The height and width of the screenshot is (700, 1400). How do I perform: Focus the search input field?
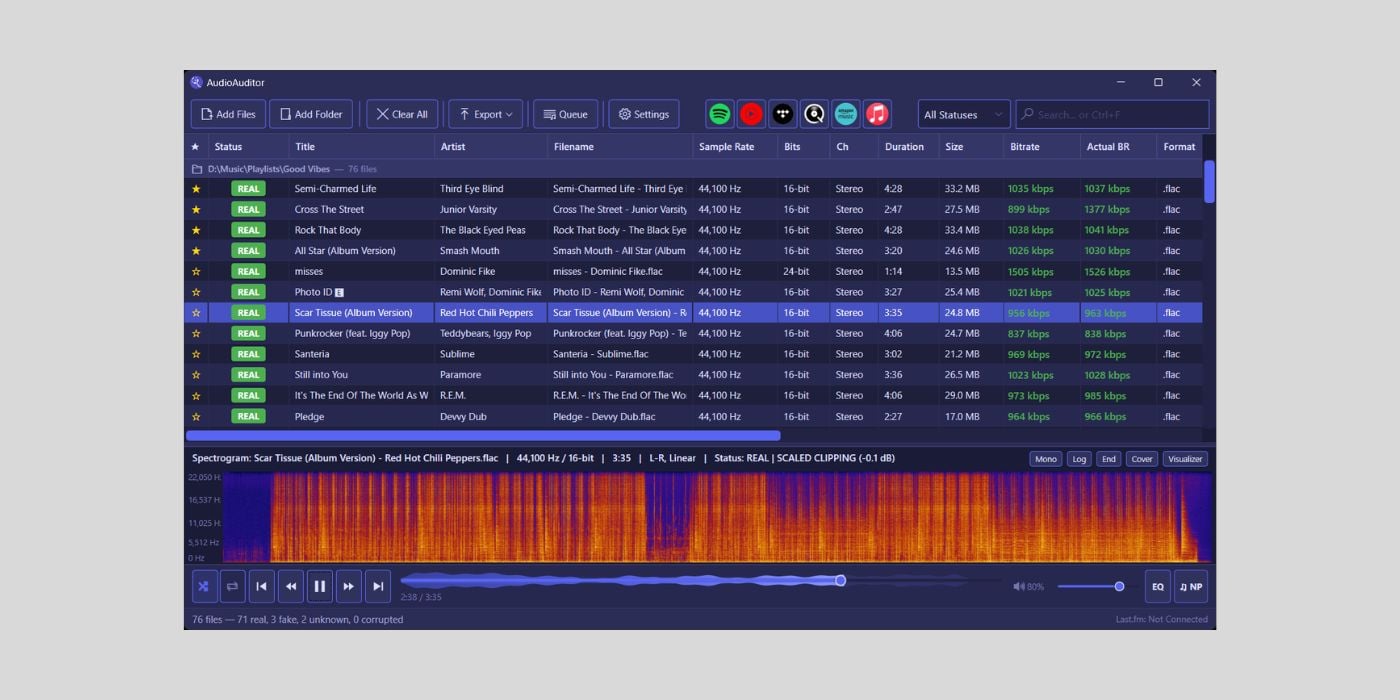tap(1112, 114)
